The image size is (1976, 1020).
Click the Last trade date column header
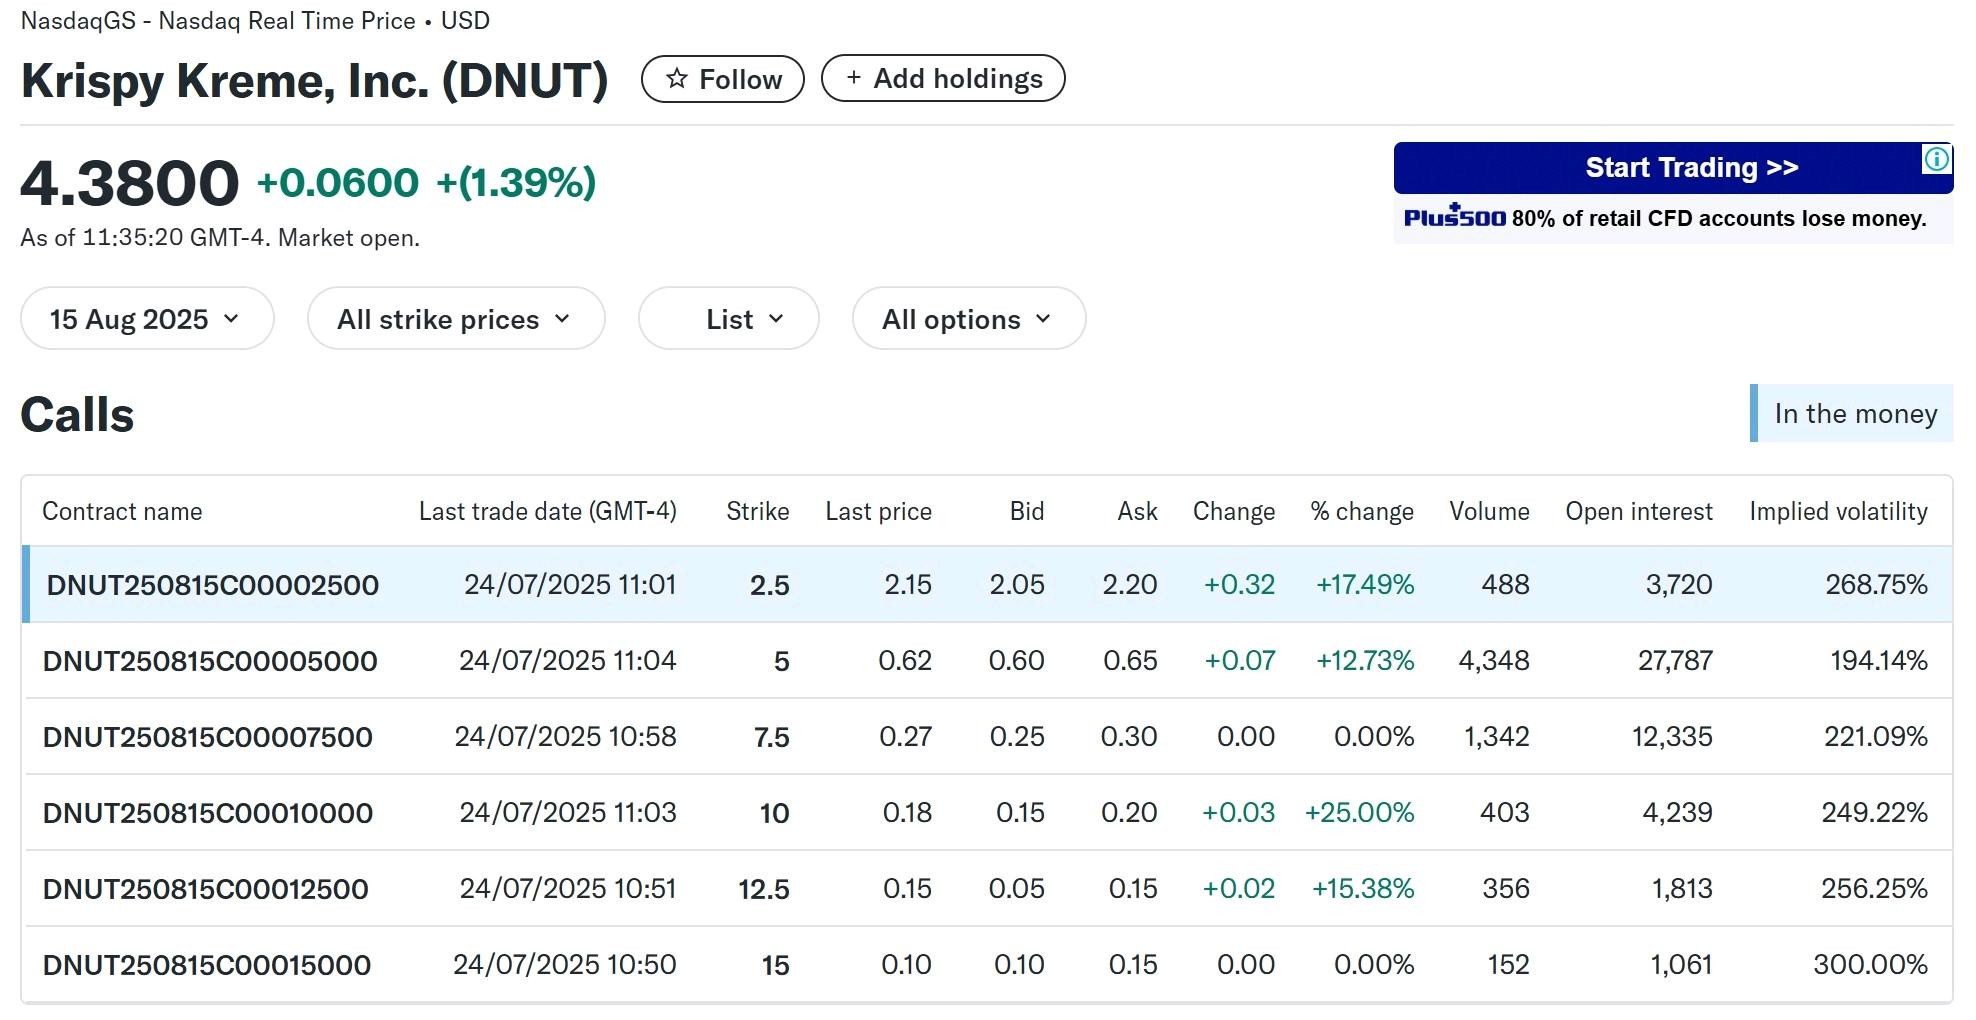(x=548, y=511)
